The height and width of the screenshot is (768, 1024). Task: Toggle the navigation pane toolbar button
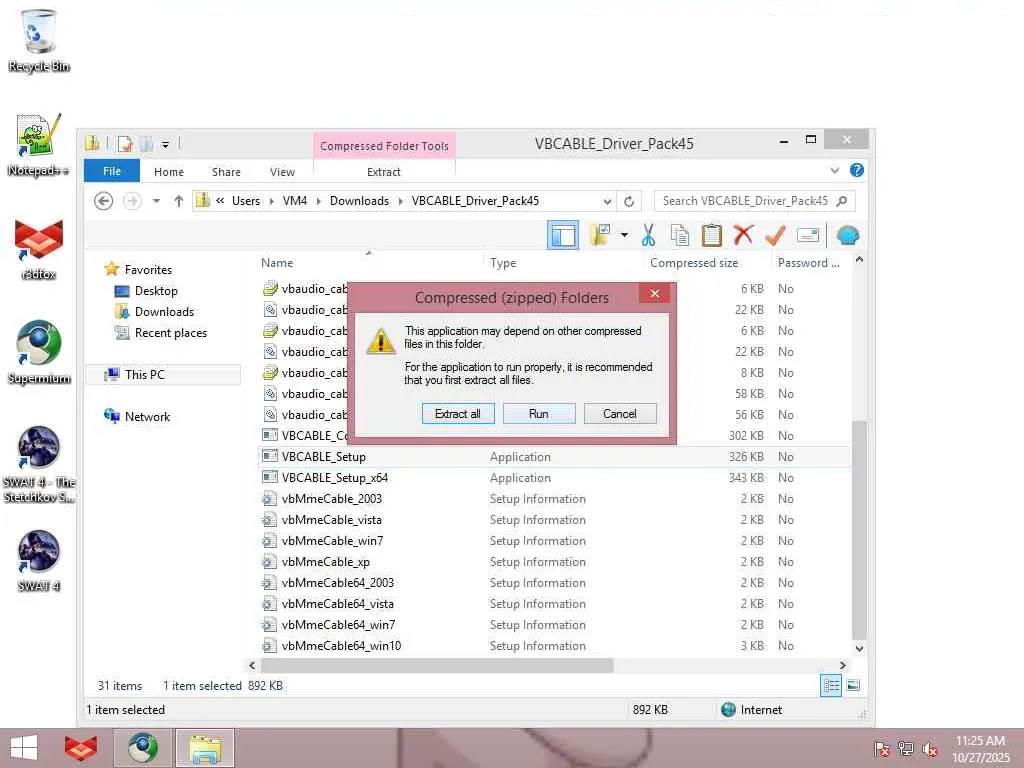(x=562, y=235)
